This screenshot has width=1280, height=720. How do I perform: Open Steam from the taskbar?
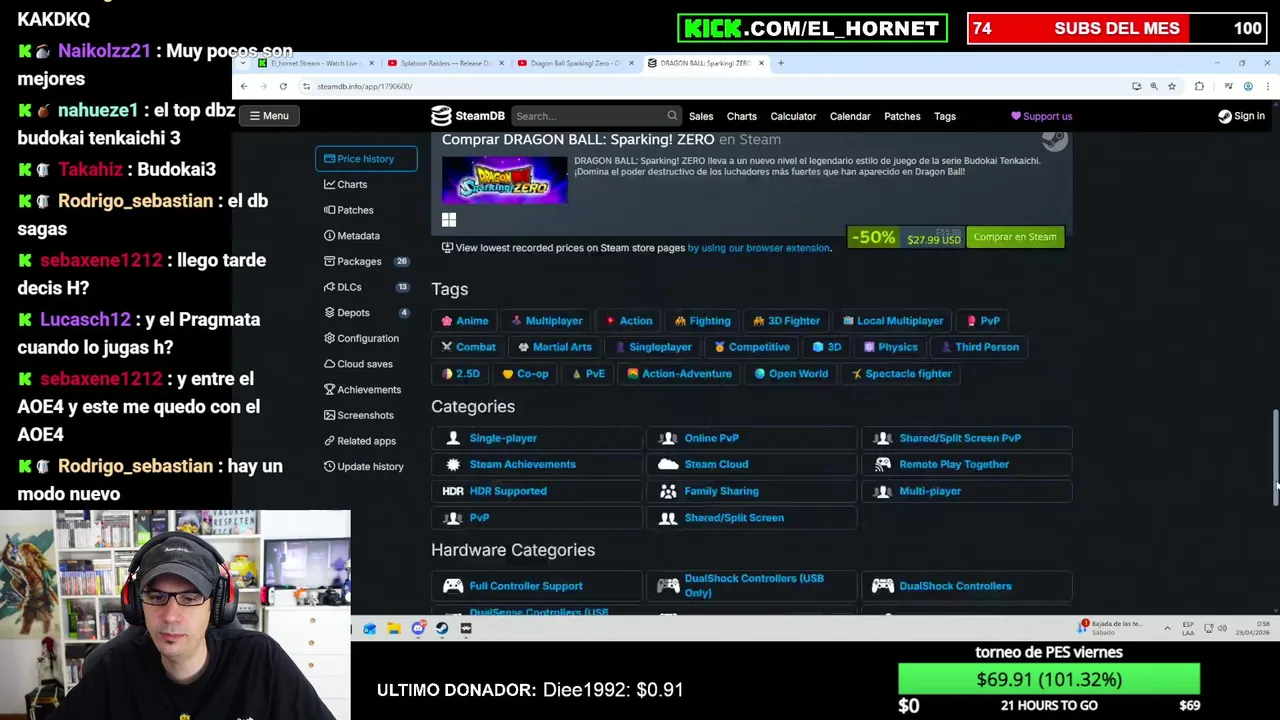pyautogui.click(x=442, y=628)
